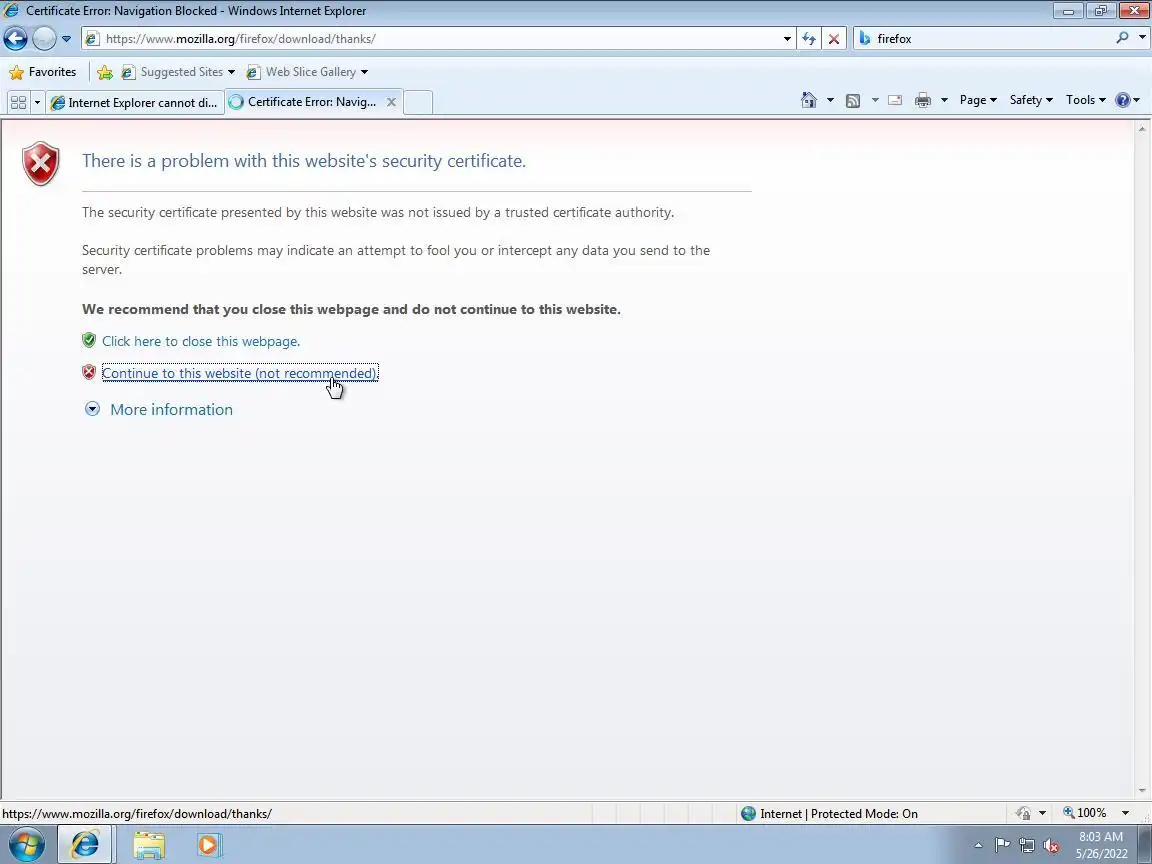Open the Safety menu

point(1031,100)
